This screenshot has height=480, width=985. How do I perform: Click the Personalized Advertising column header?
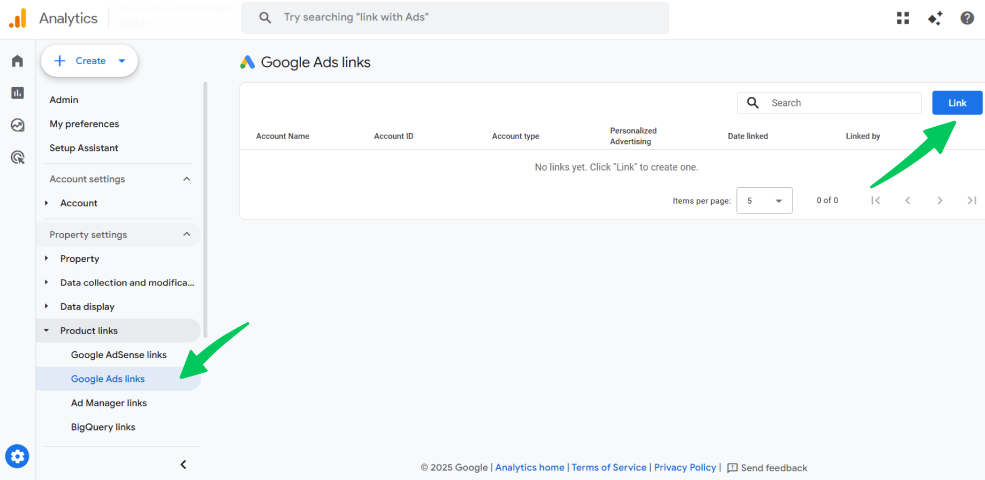coord(633,136)
